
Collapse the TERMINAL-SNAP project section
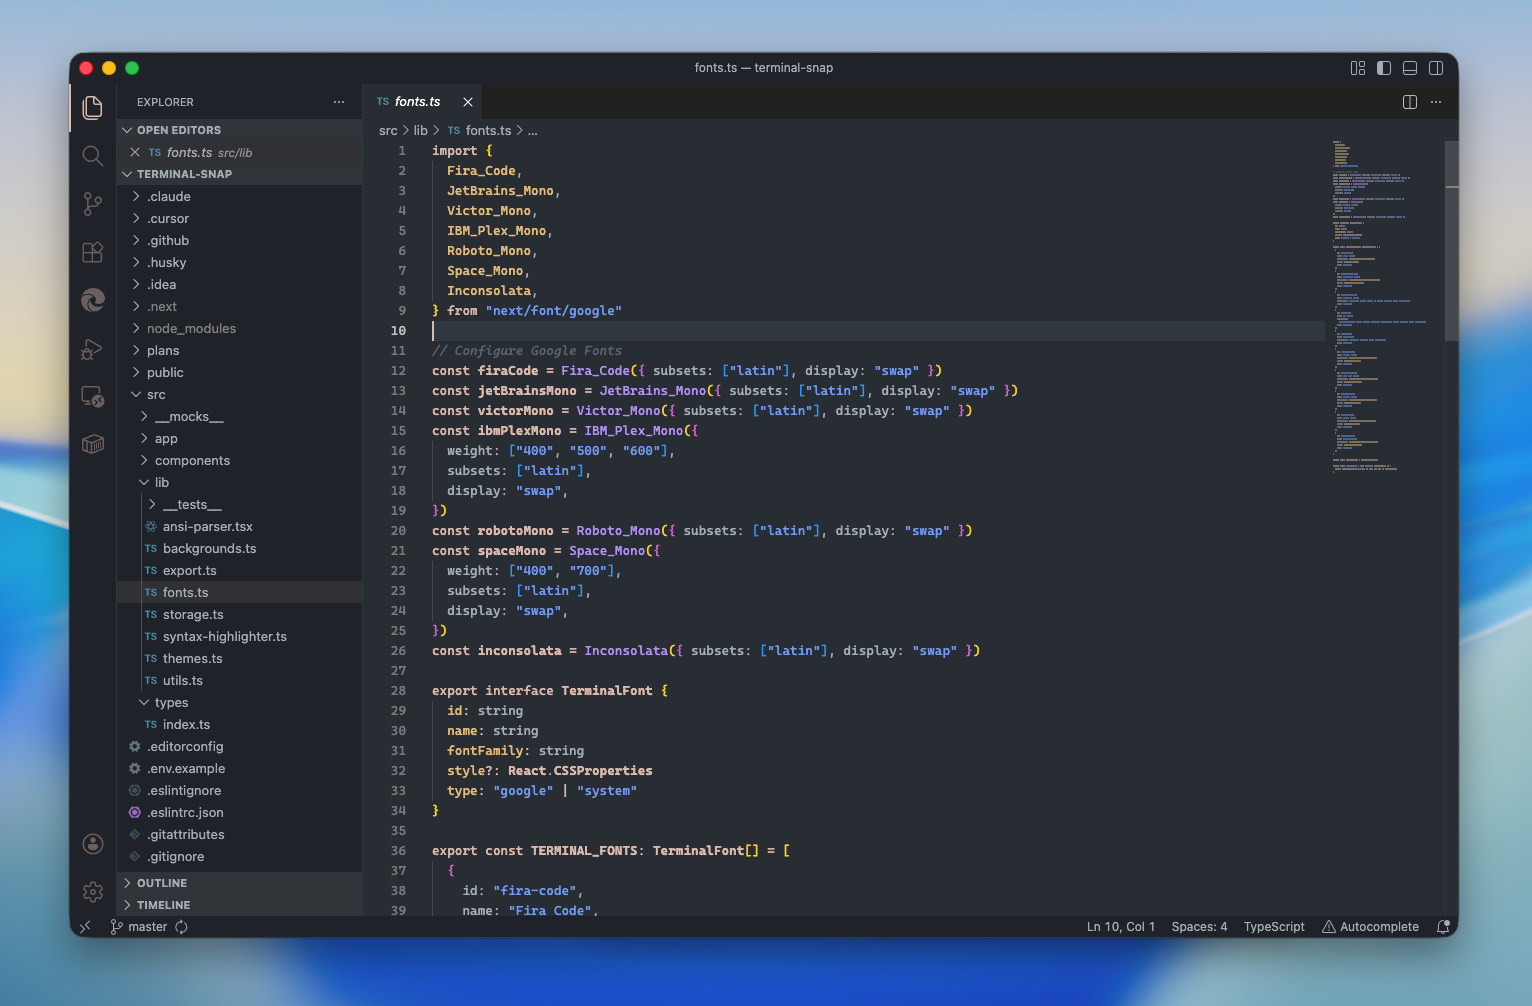coord(239,174)
